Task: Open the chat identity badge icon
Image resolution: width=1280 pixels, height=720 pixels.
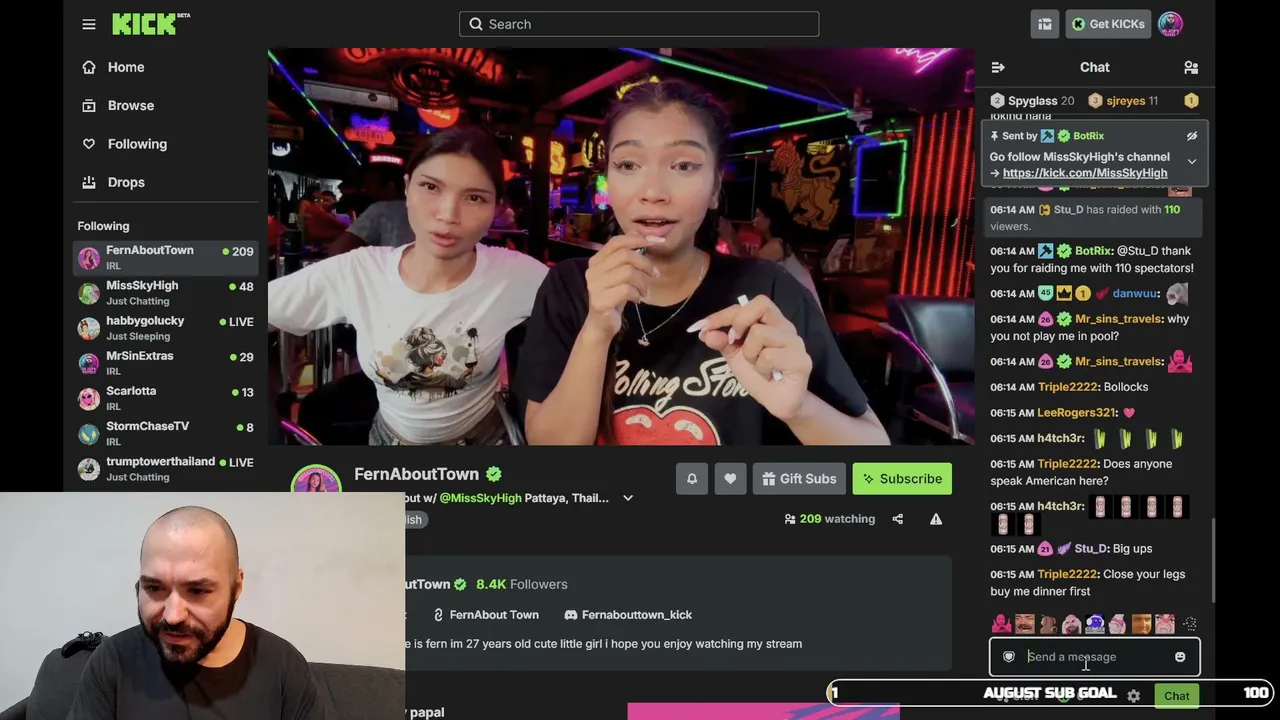Action: [x=1009, y=657]
